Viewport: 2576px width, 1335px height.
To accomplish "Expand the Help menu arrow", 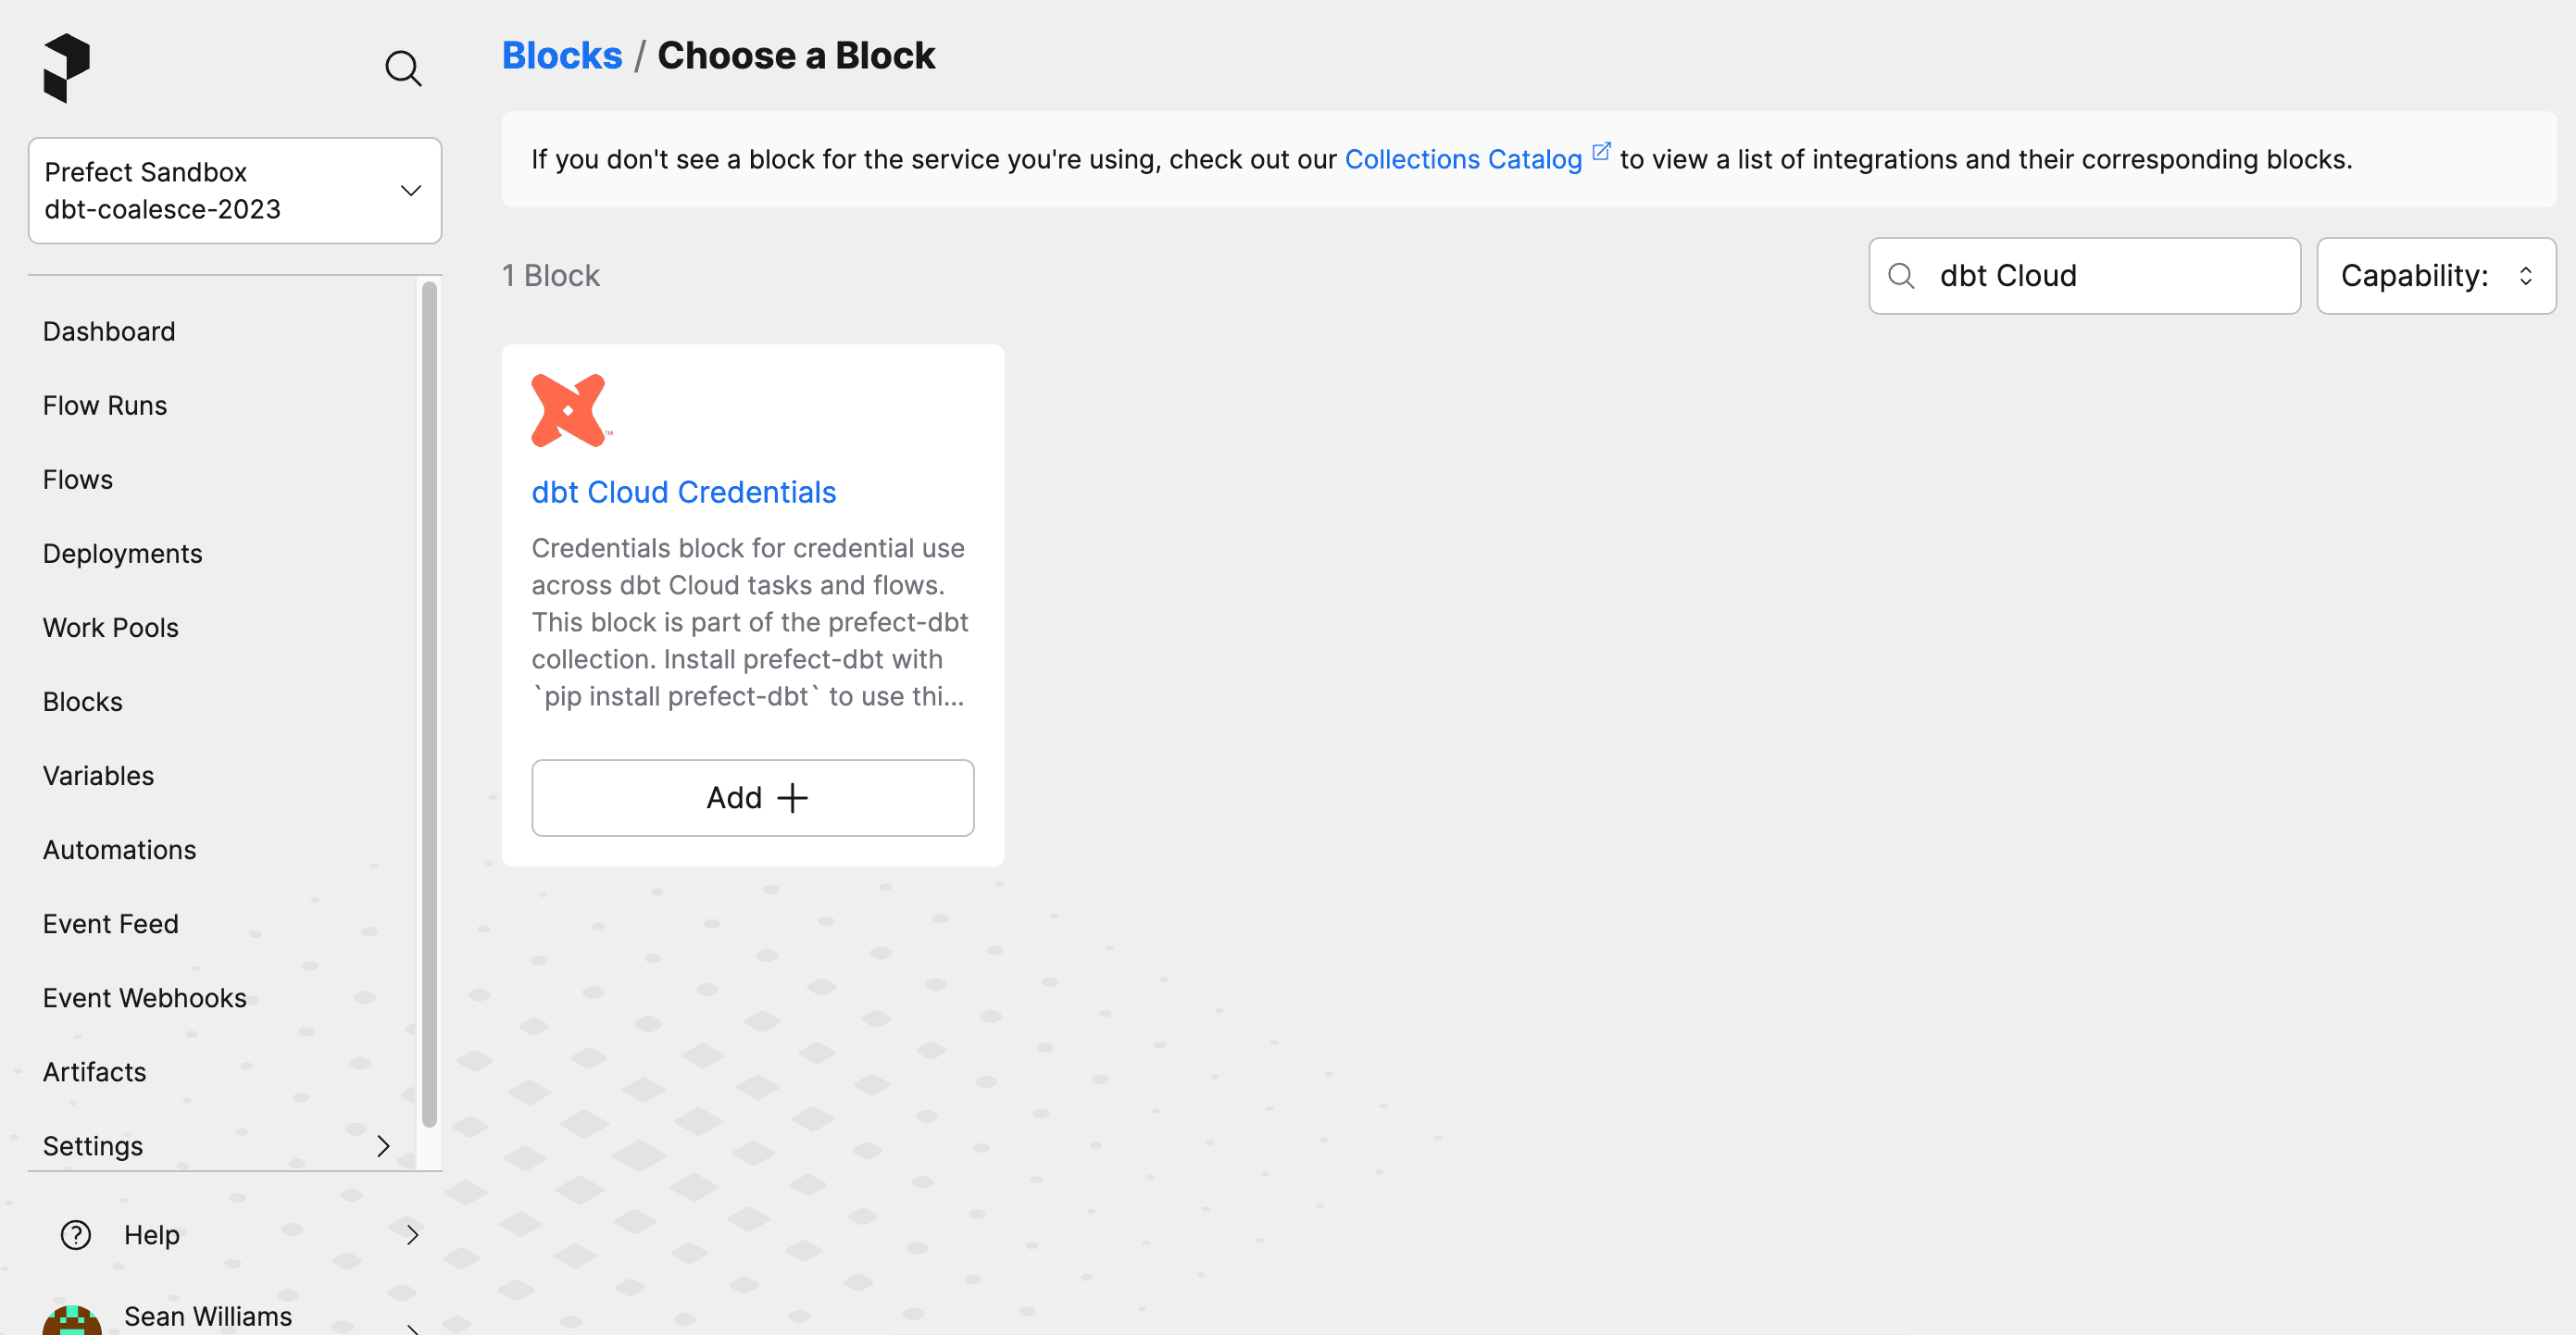I will pyautogui.click(x=412, y=1235).
